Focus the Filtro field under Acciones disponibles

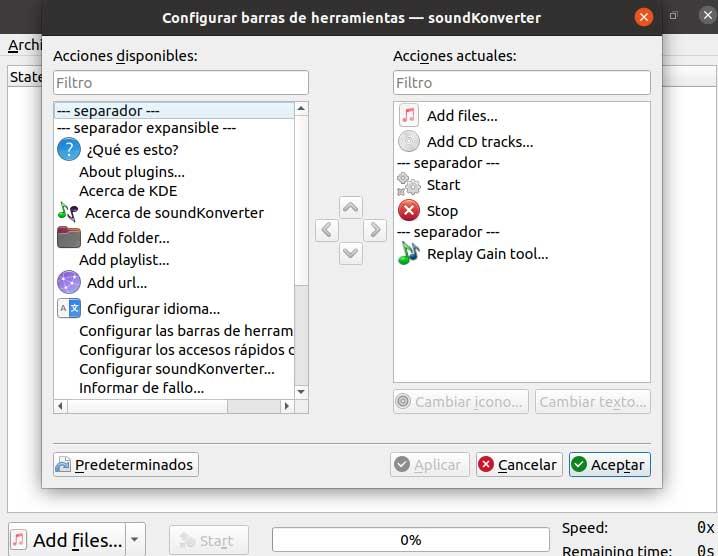[181, 82]
